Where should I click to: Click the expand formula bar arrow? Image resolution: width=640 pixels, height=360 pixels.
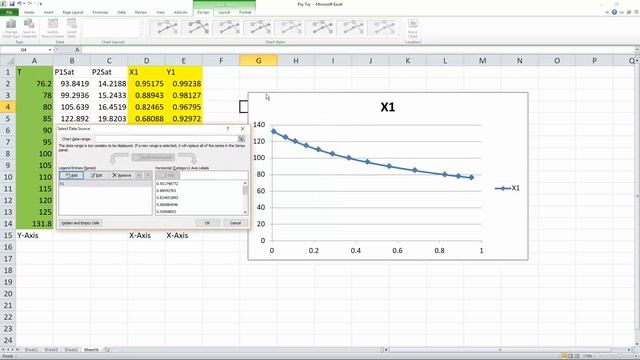pyautogui.click(x=637, y=50)
